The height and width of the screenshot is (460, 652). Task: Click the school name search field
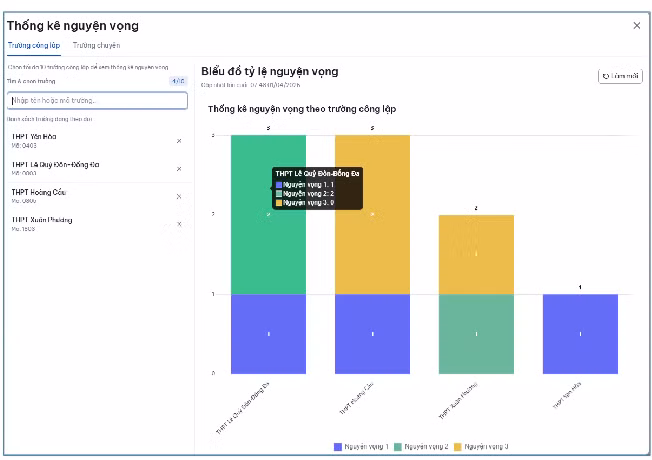pos(97,100)
